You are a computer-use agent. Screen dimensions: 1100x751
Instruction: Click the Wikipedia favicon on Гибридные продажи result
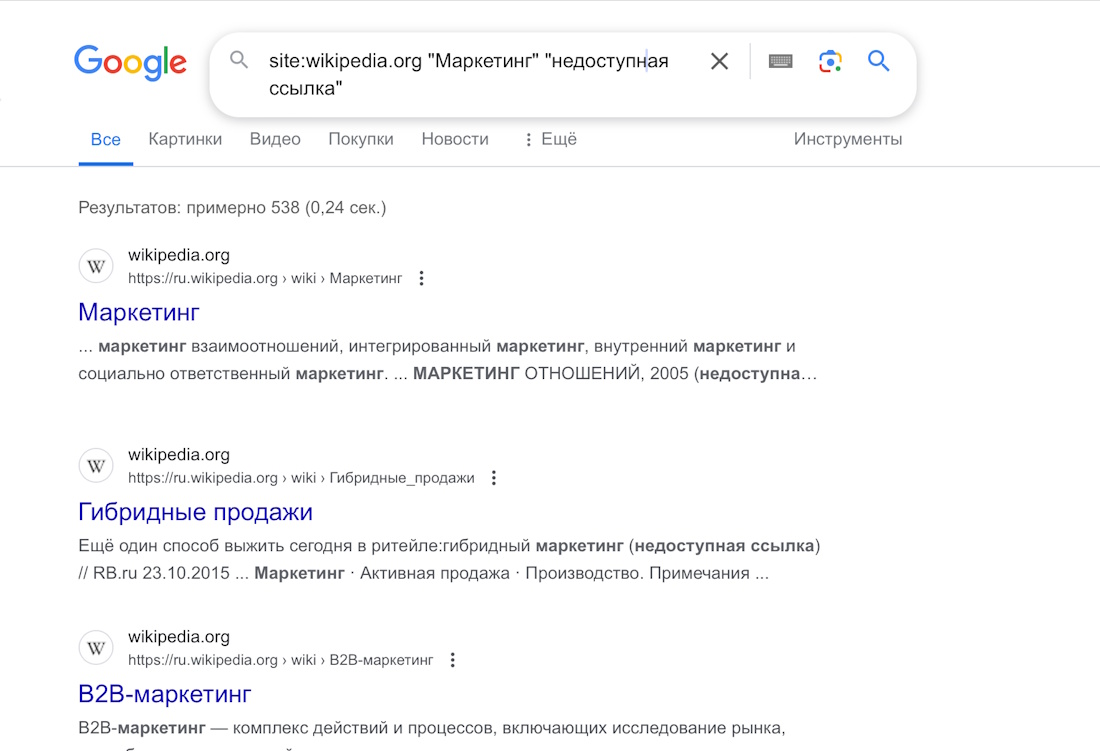(x=95, y=465)
